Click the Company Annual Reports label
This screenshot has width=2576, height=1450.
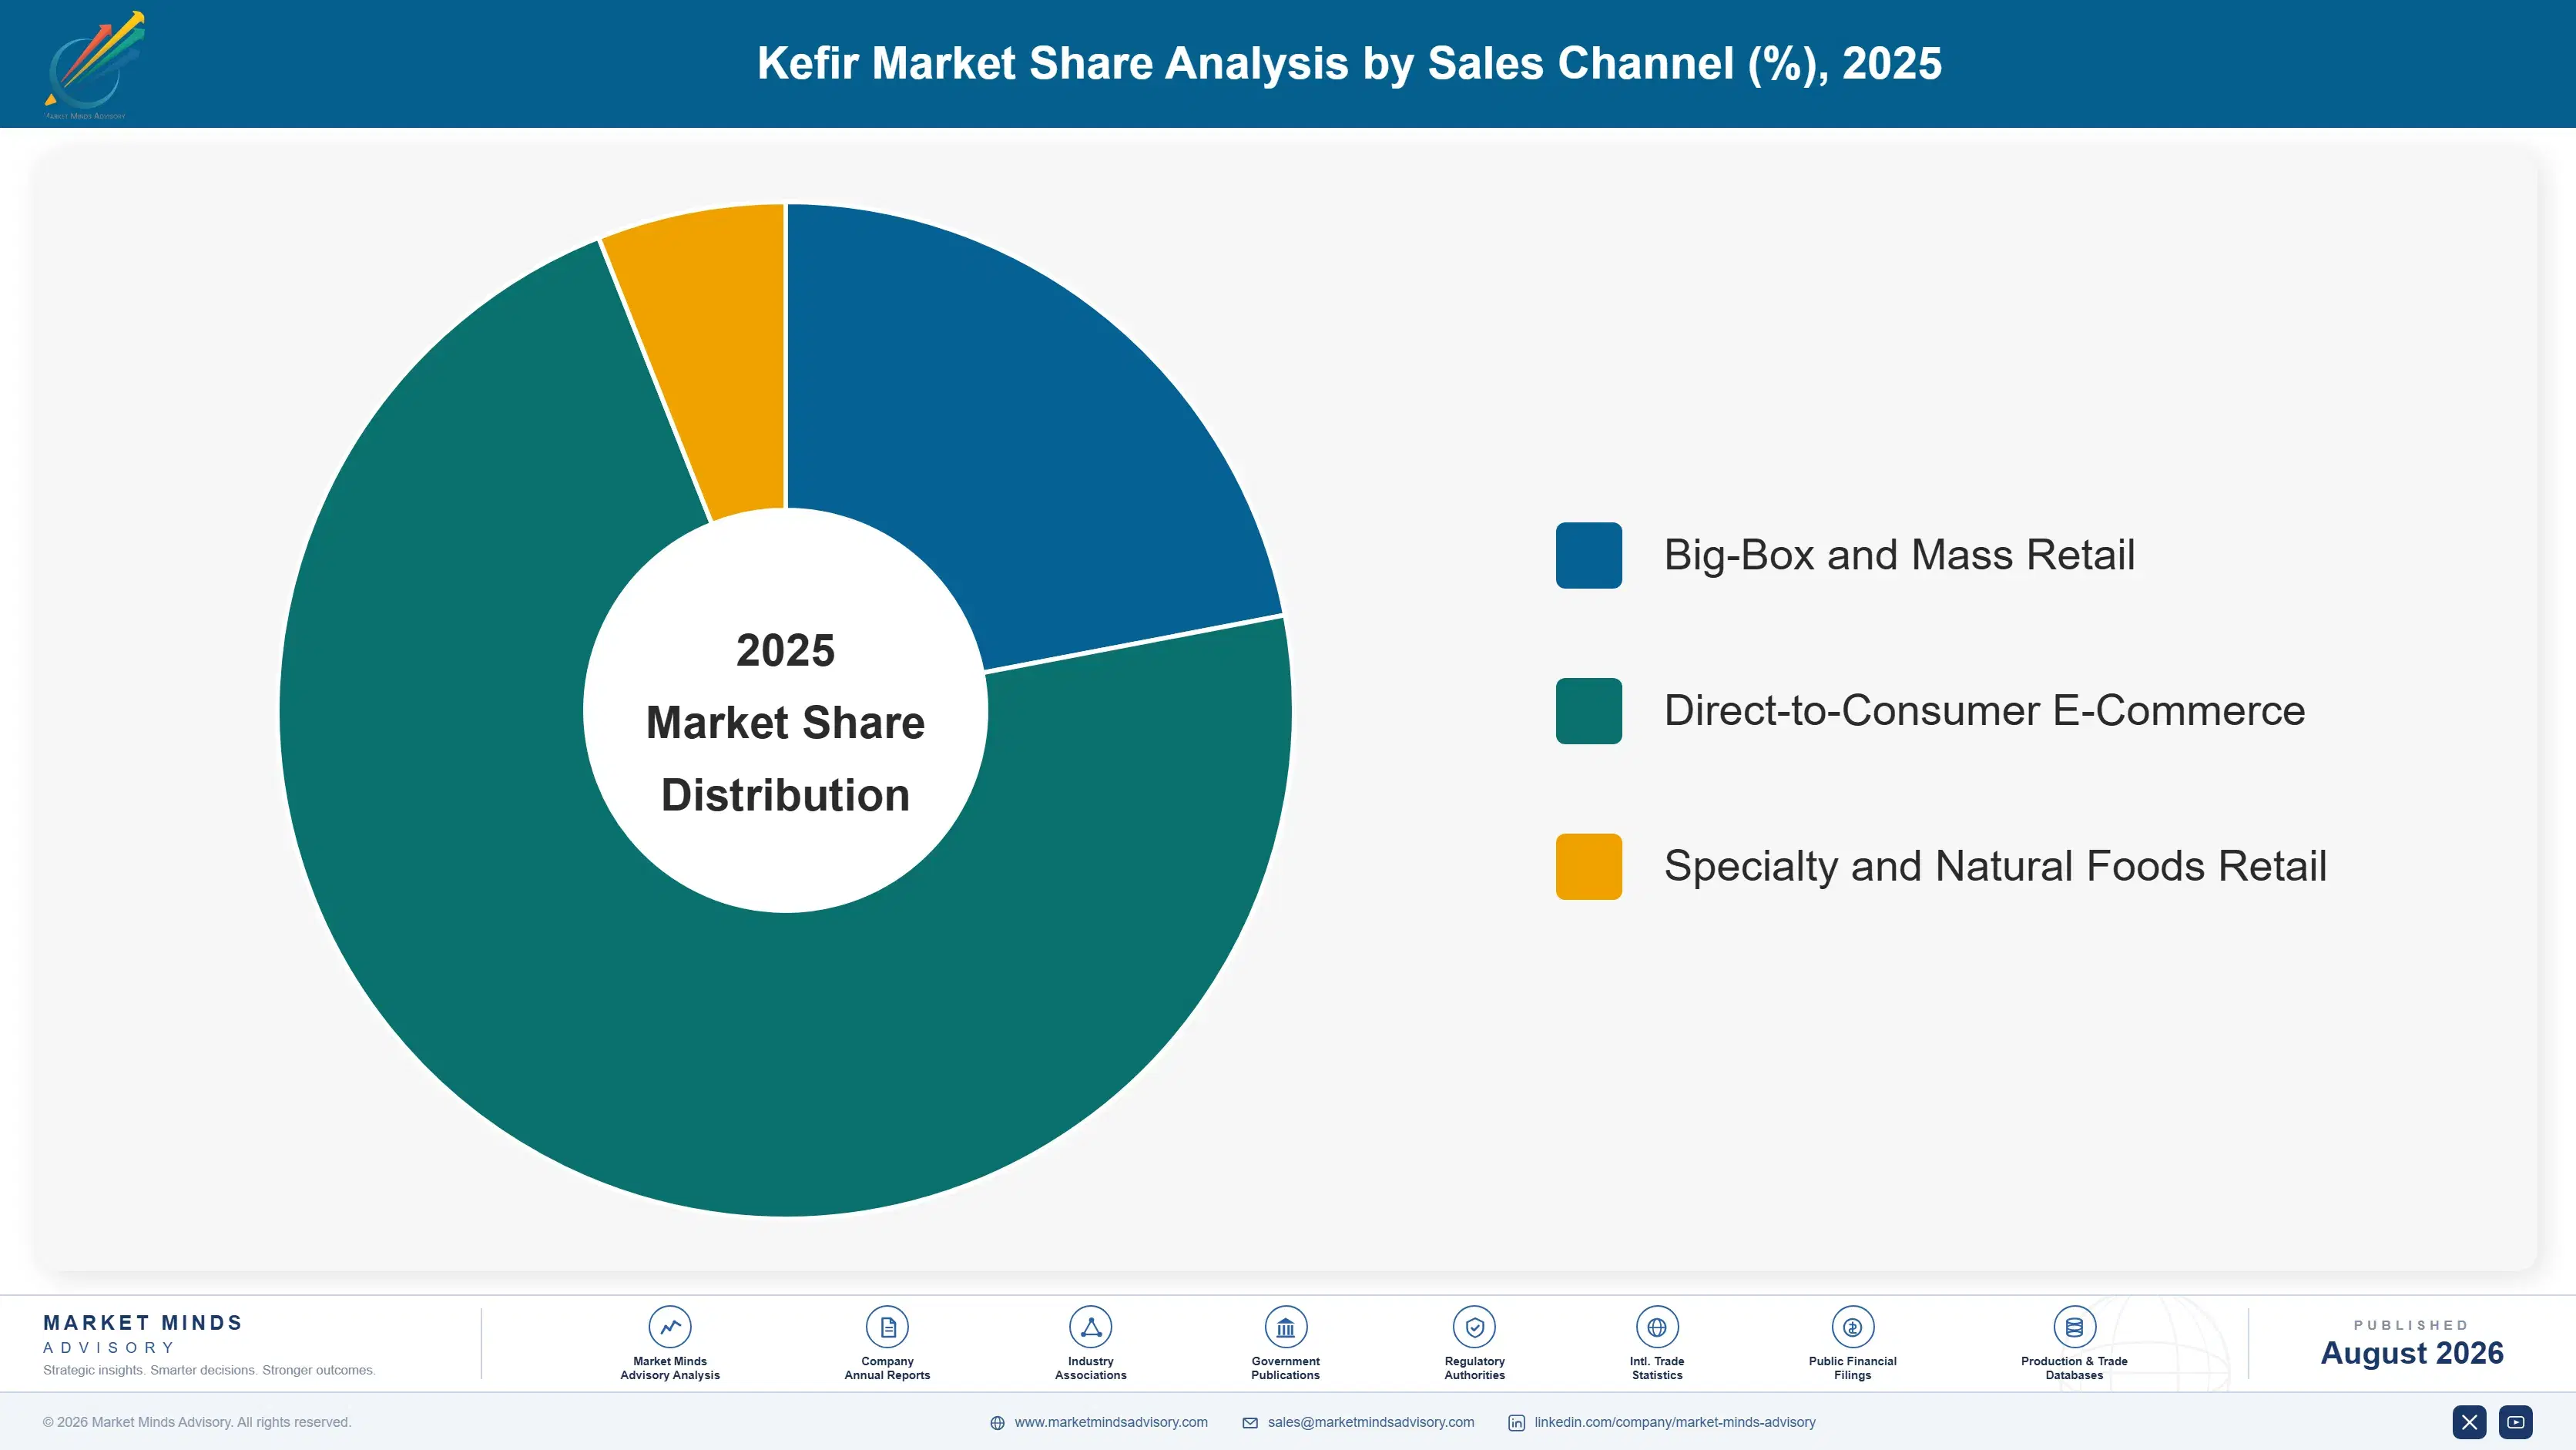(887, 1368)
